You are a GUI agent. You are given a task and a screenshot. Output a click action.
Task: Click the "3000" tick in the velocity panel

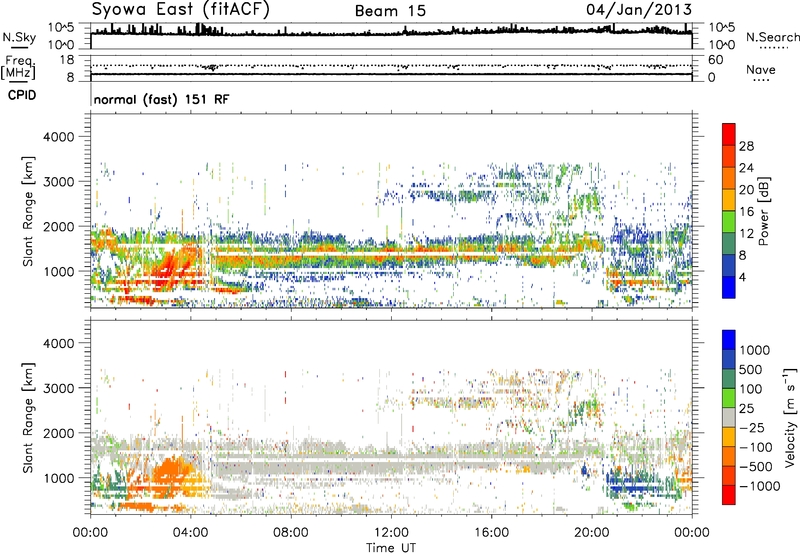(x=58, y=388)
